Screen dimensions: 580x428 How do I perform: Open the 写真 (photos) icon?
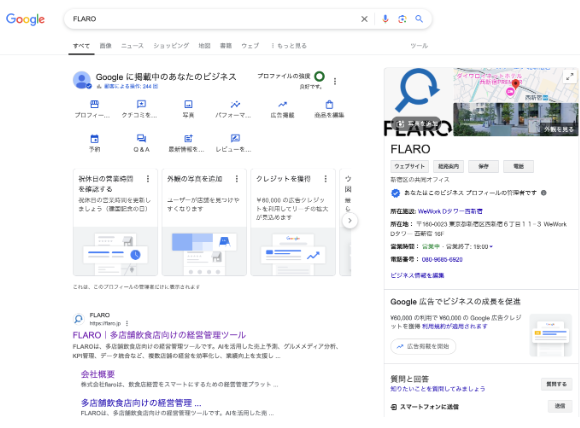point(188,104)
